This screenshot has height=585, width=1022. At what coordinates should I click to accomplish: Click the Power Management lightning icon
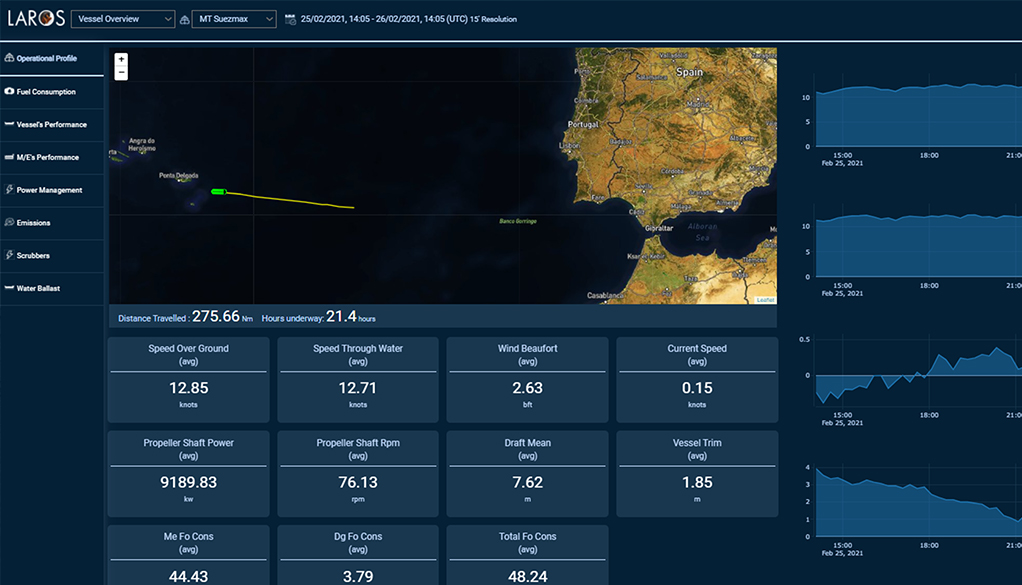(x=9, y=190)
